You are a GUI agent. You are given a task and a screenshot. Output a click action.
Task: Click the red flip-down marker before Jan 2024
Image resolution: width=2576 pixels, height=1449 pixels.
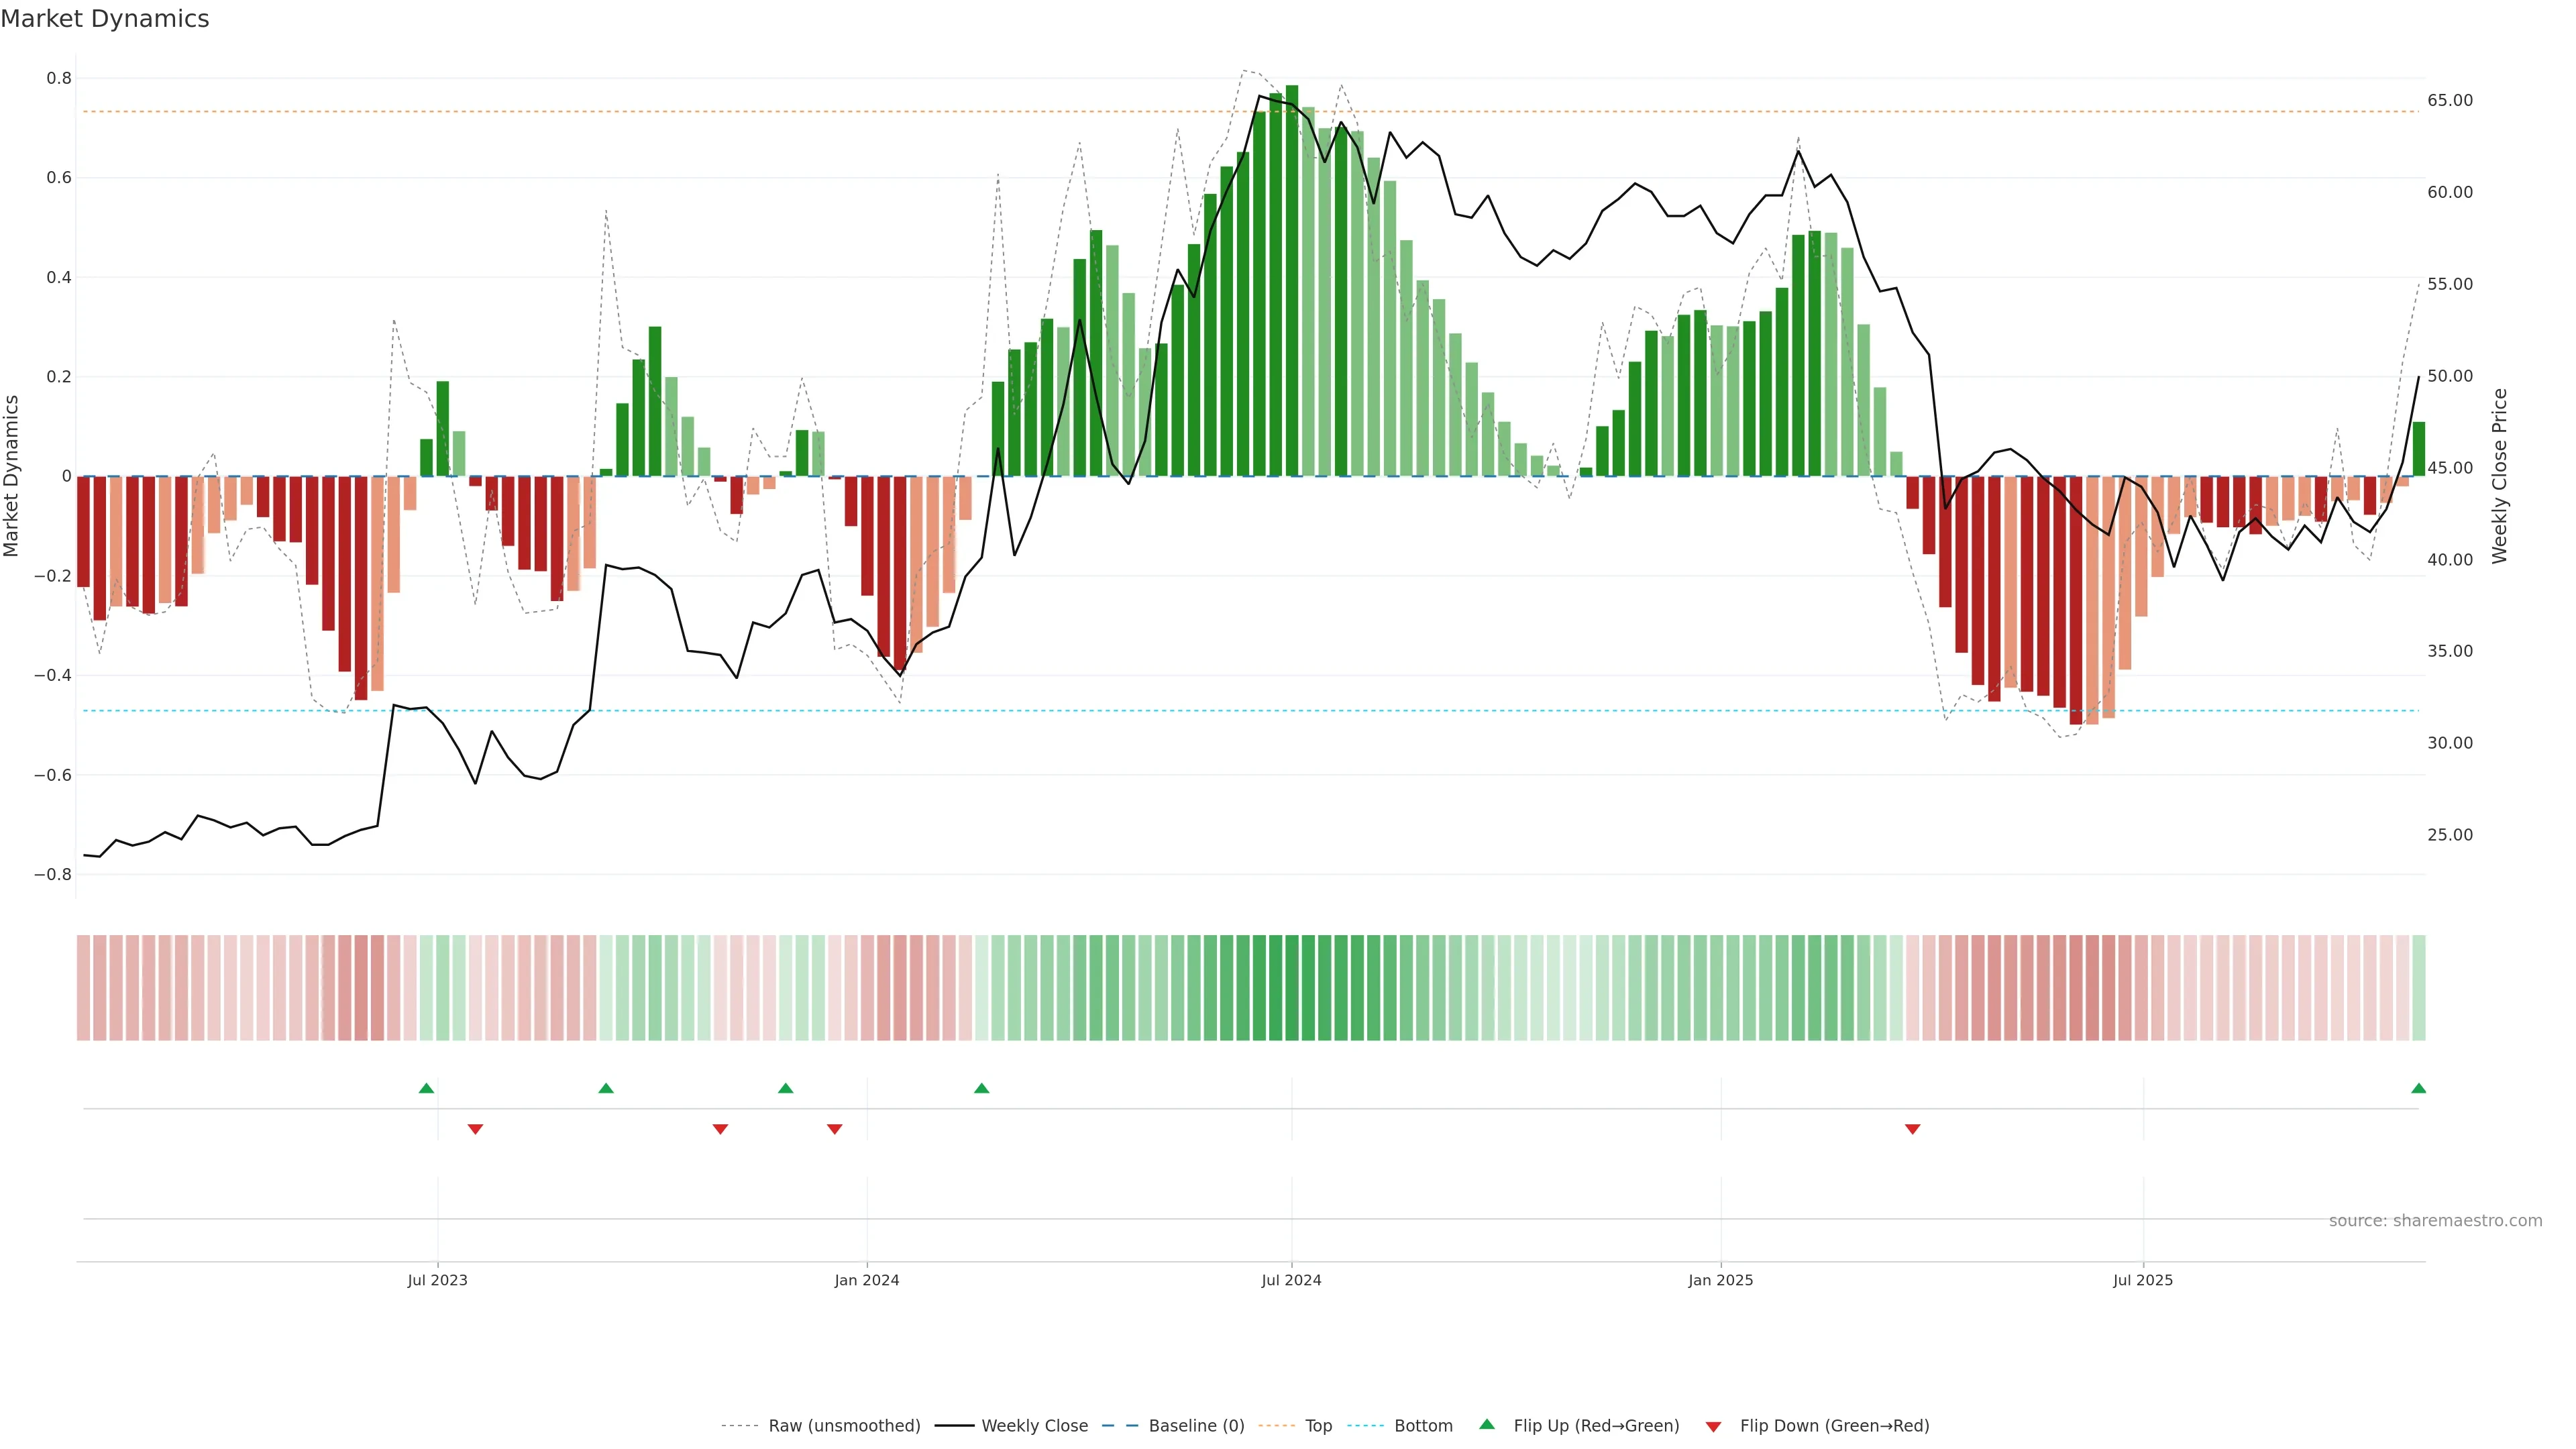tap(834, 1129)
